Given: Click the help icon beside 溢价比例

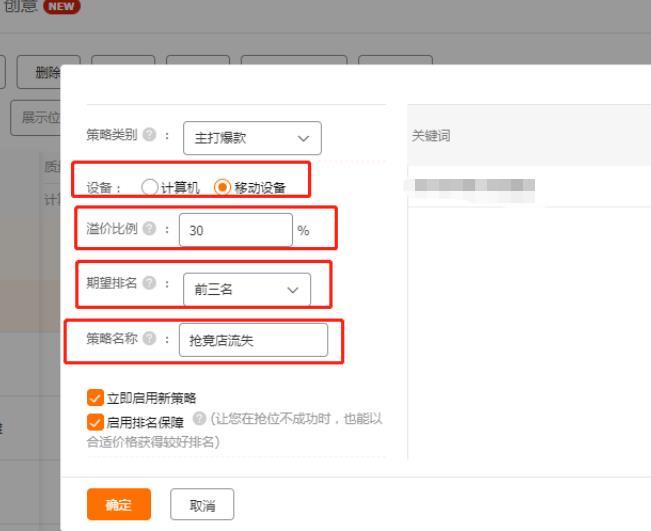Looking at the screenshot, I should point(150,228).
